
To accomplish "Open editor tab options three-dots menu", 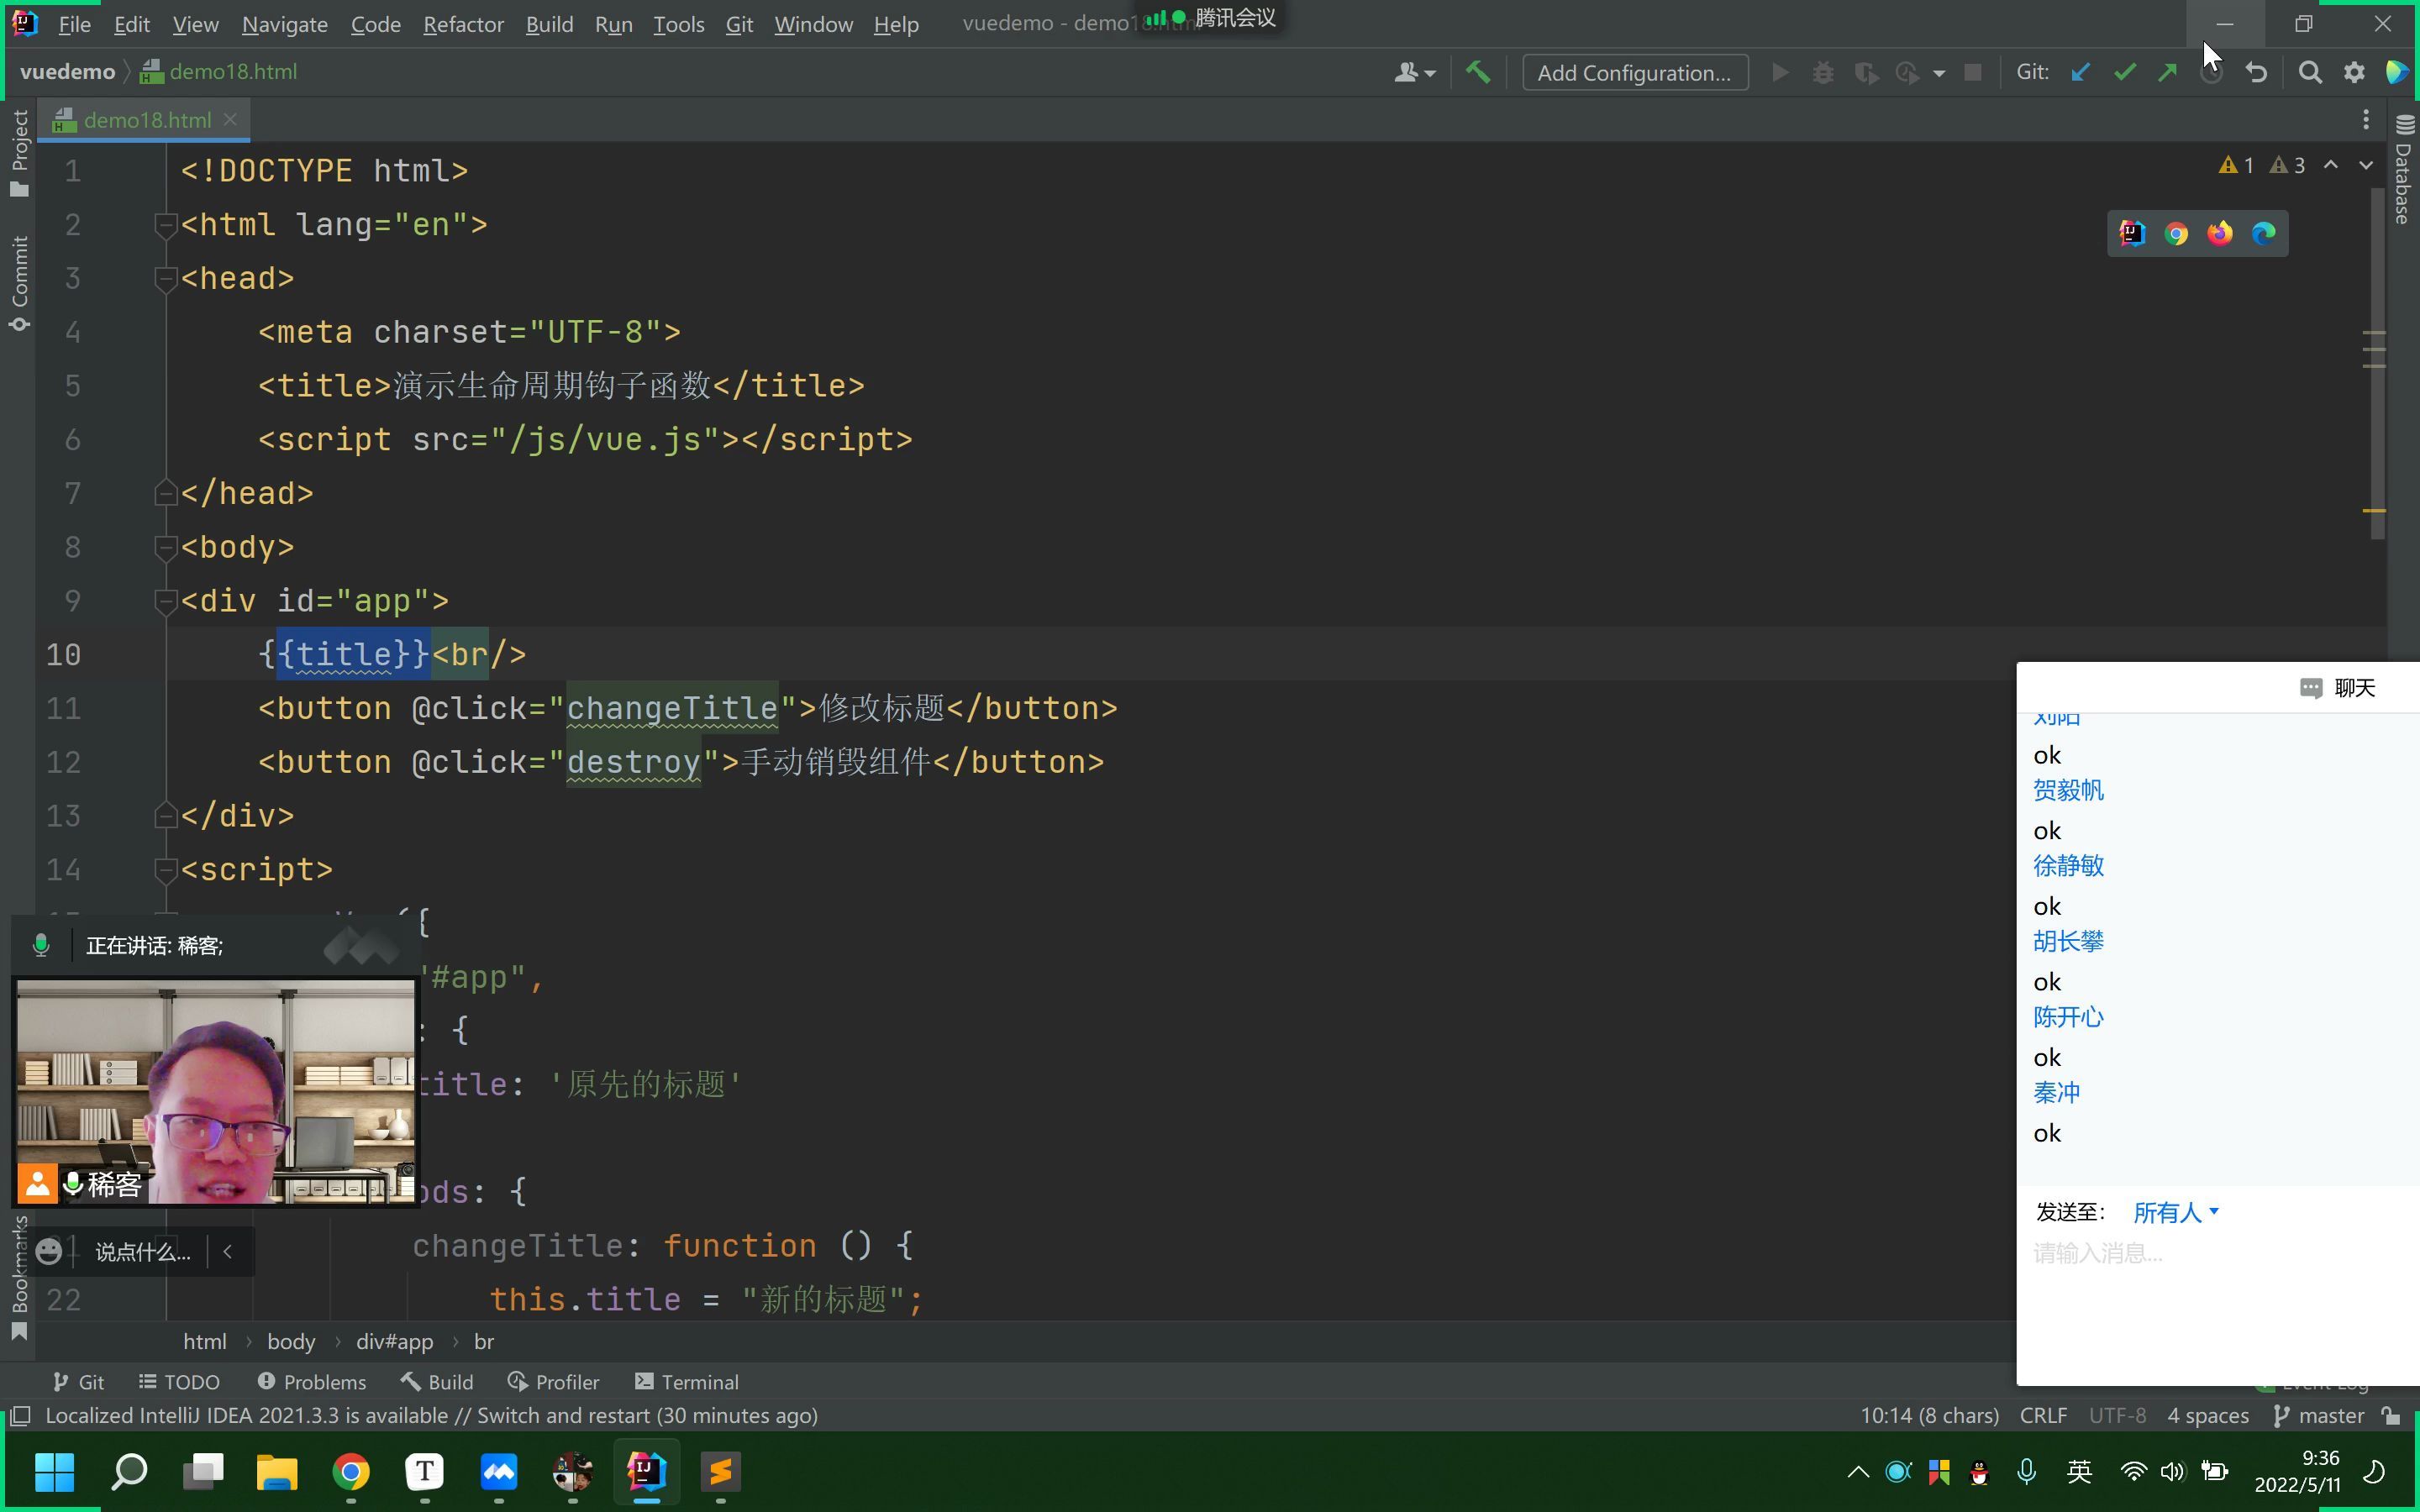I will (2366, 120).
